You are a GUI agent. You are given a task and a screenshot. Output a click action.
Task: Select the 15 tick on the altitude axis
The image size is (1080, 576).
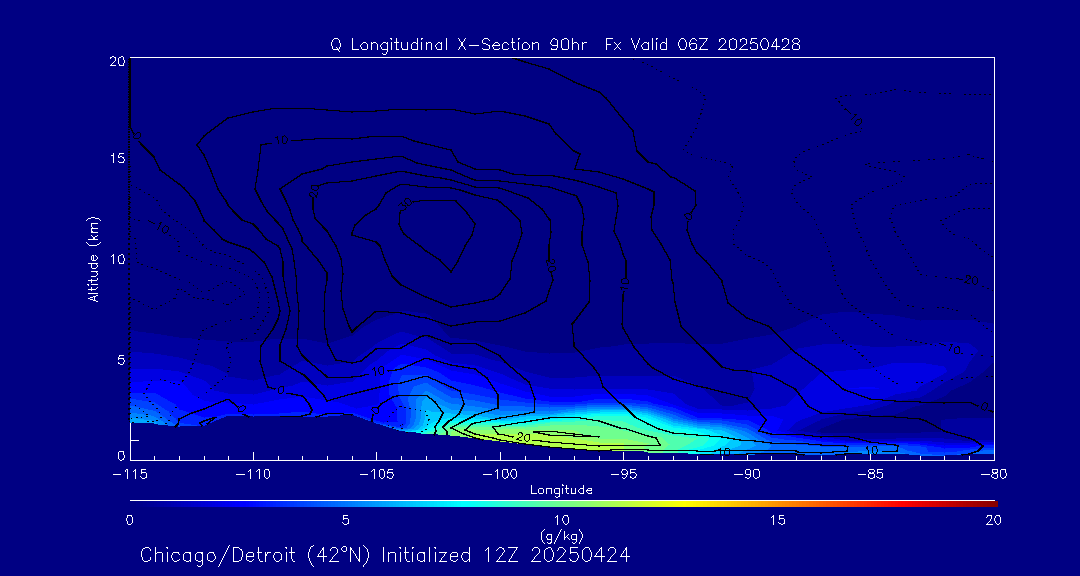tap(116, 158)
